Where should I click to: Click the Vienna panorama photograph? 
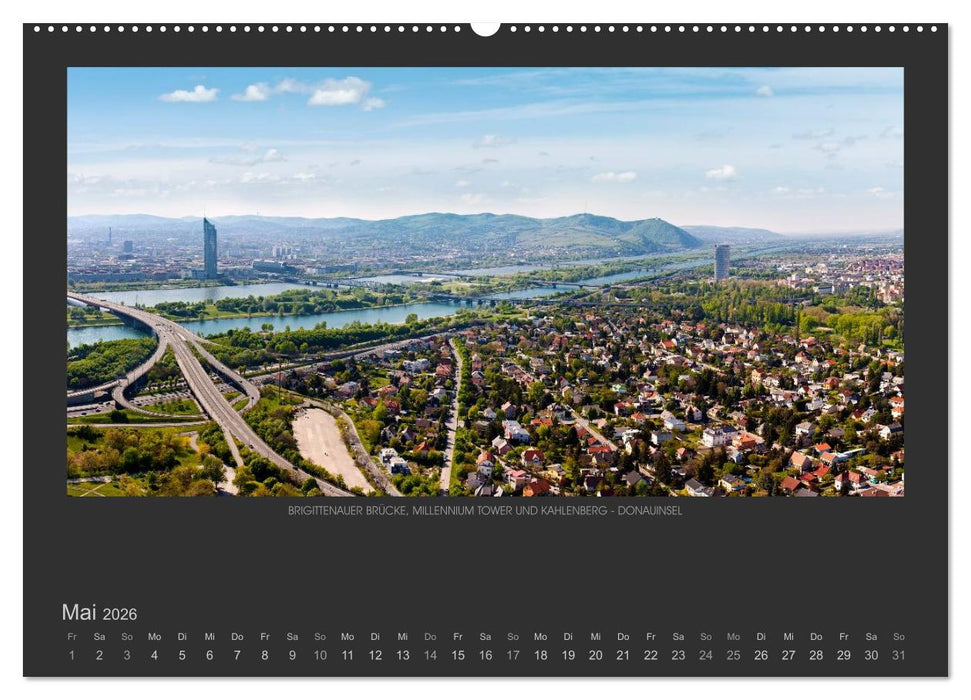pyautogui.click(x=485, y=285)
